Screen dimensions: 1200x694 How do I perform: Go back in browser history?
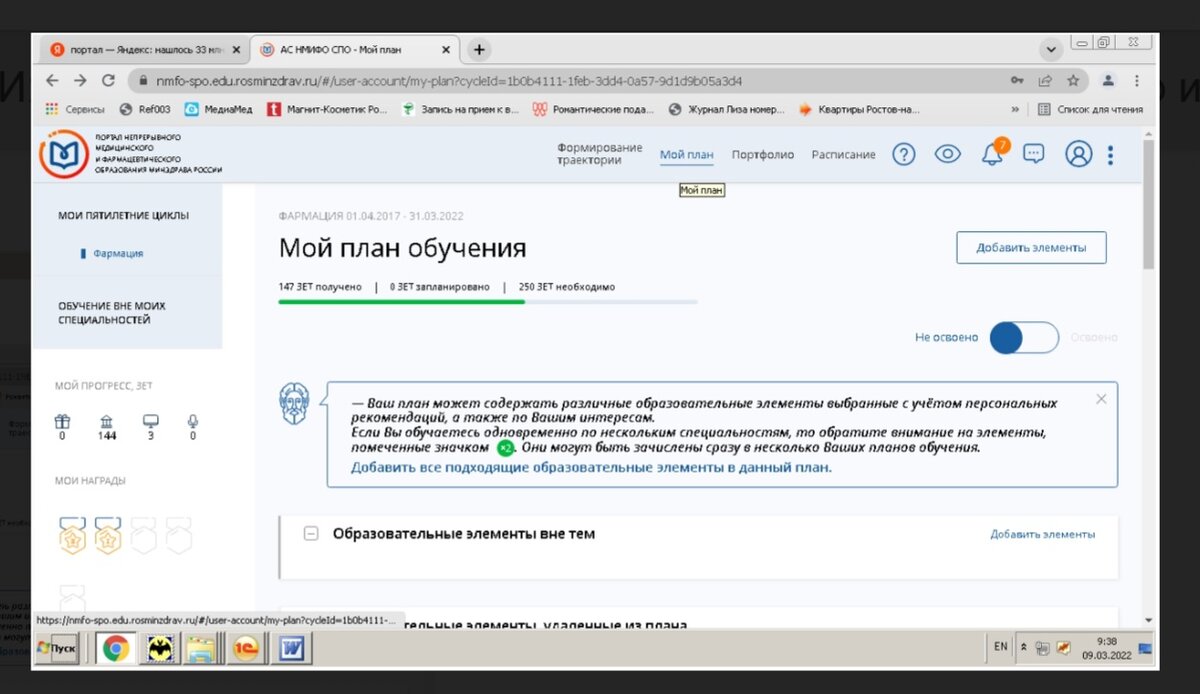[x=52, y=81]
